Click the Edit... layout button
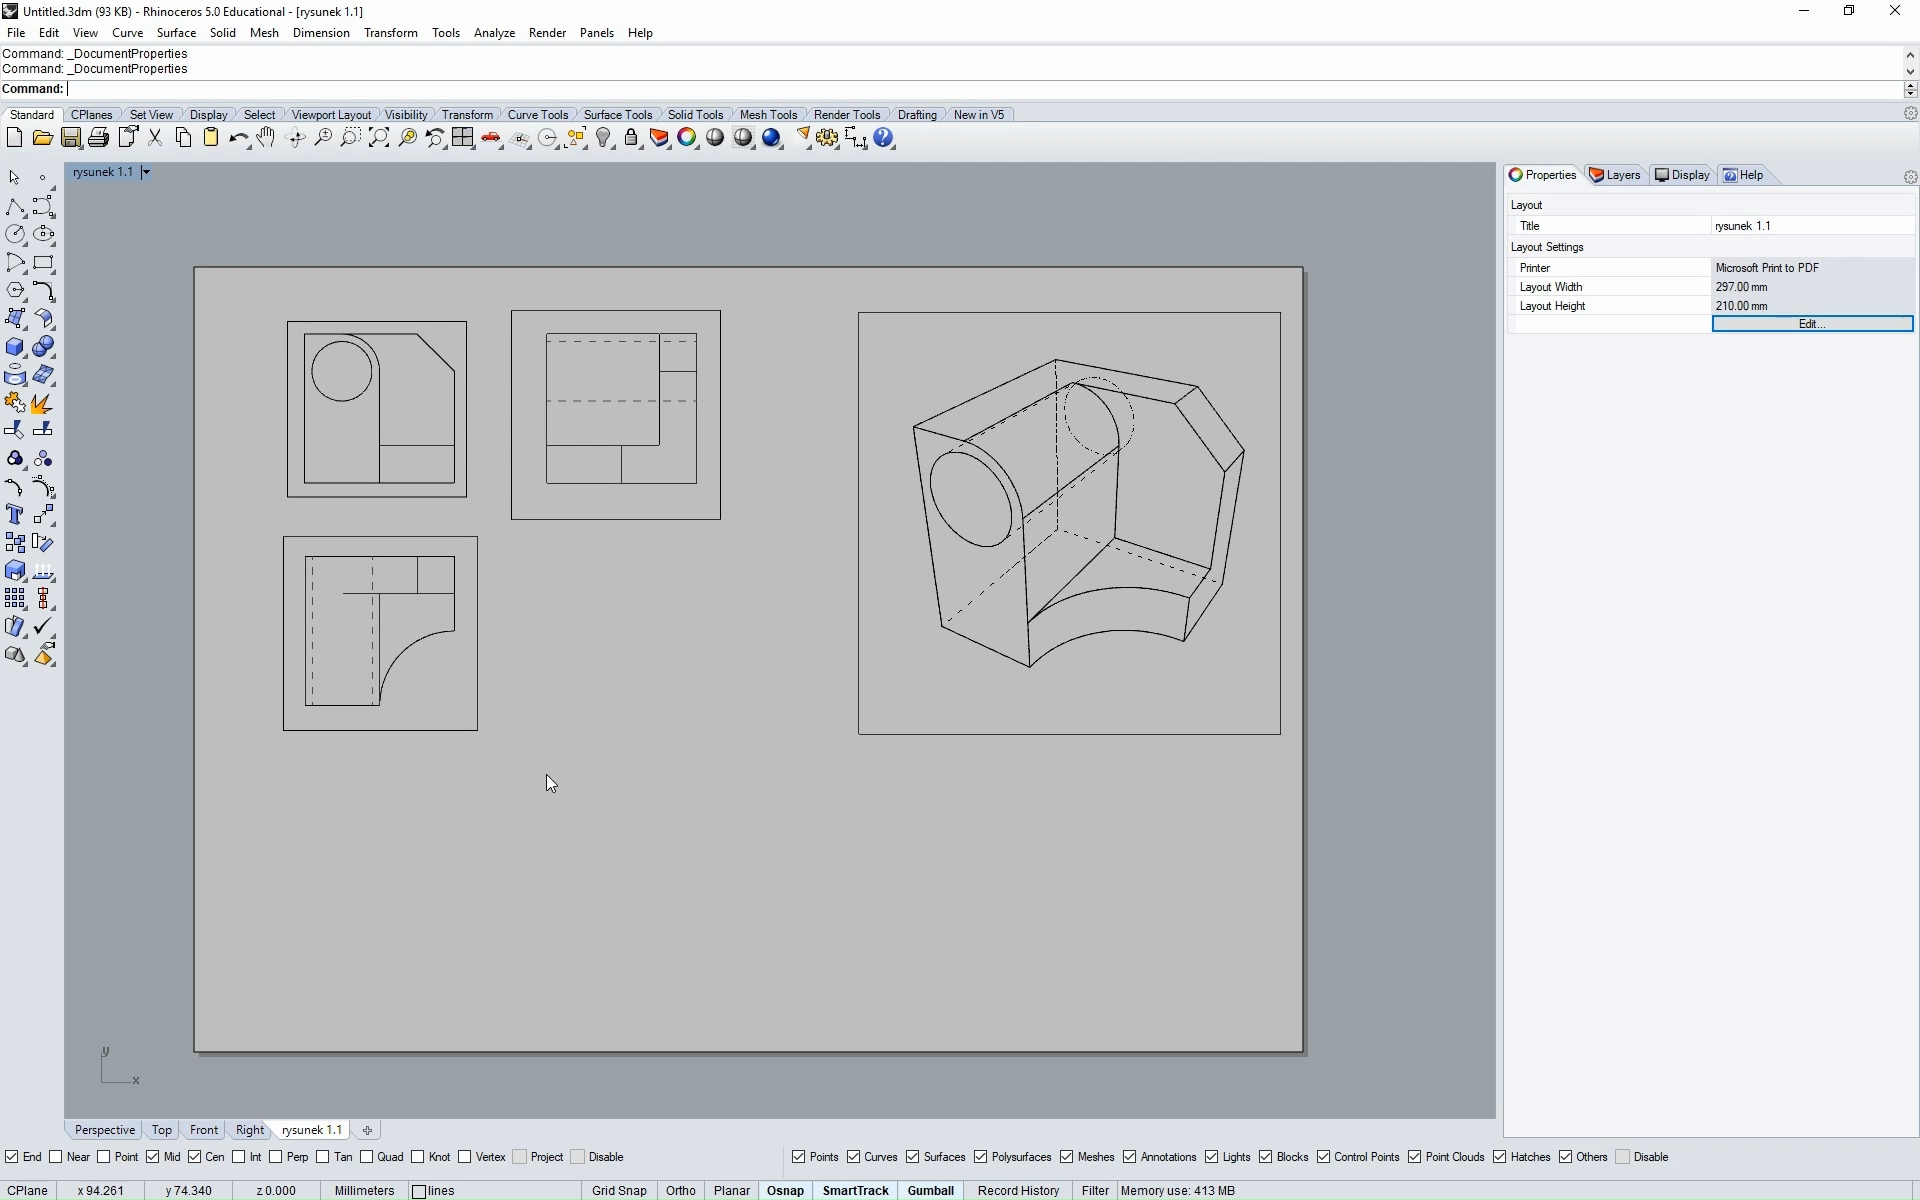Image resolution: width=1920 pixels, height=1200 pixels. pos(1812,324)
